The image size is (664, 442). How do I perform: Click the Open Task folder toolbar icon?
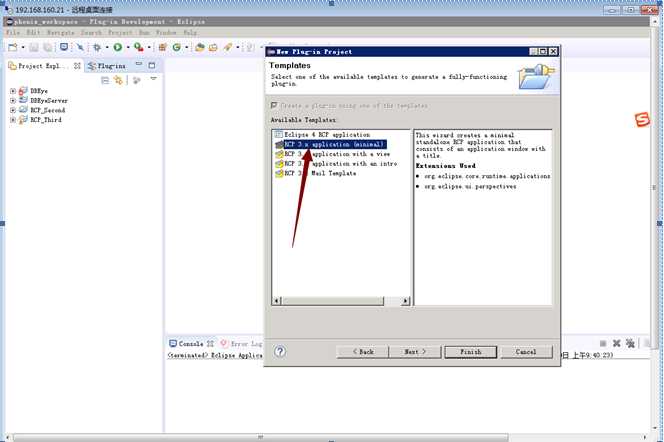[x=213, y=47]
